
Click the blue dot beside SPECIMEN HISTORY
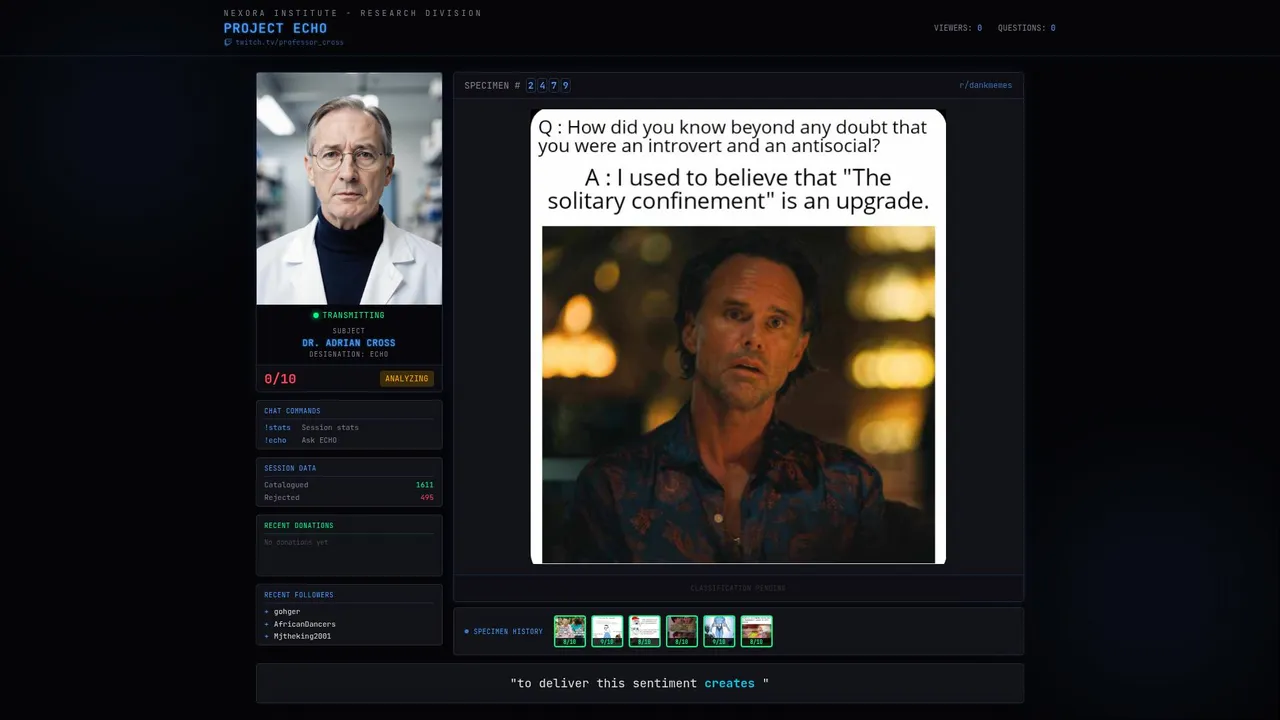pos(466,631)
